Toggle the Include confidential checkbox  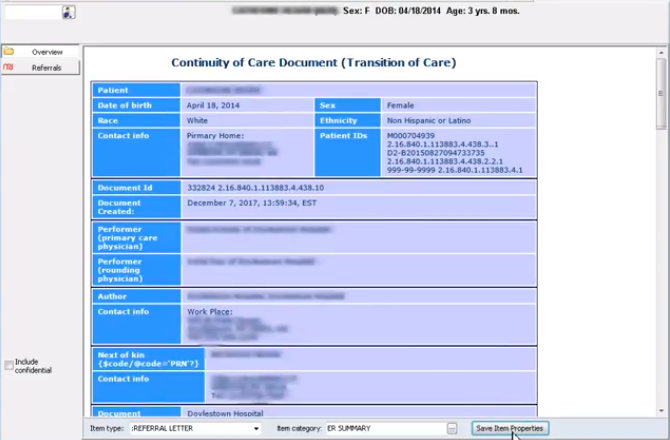click(x=9, y=365)
